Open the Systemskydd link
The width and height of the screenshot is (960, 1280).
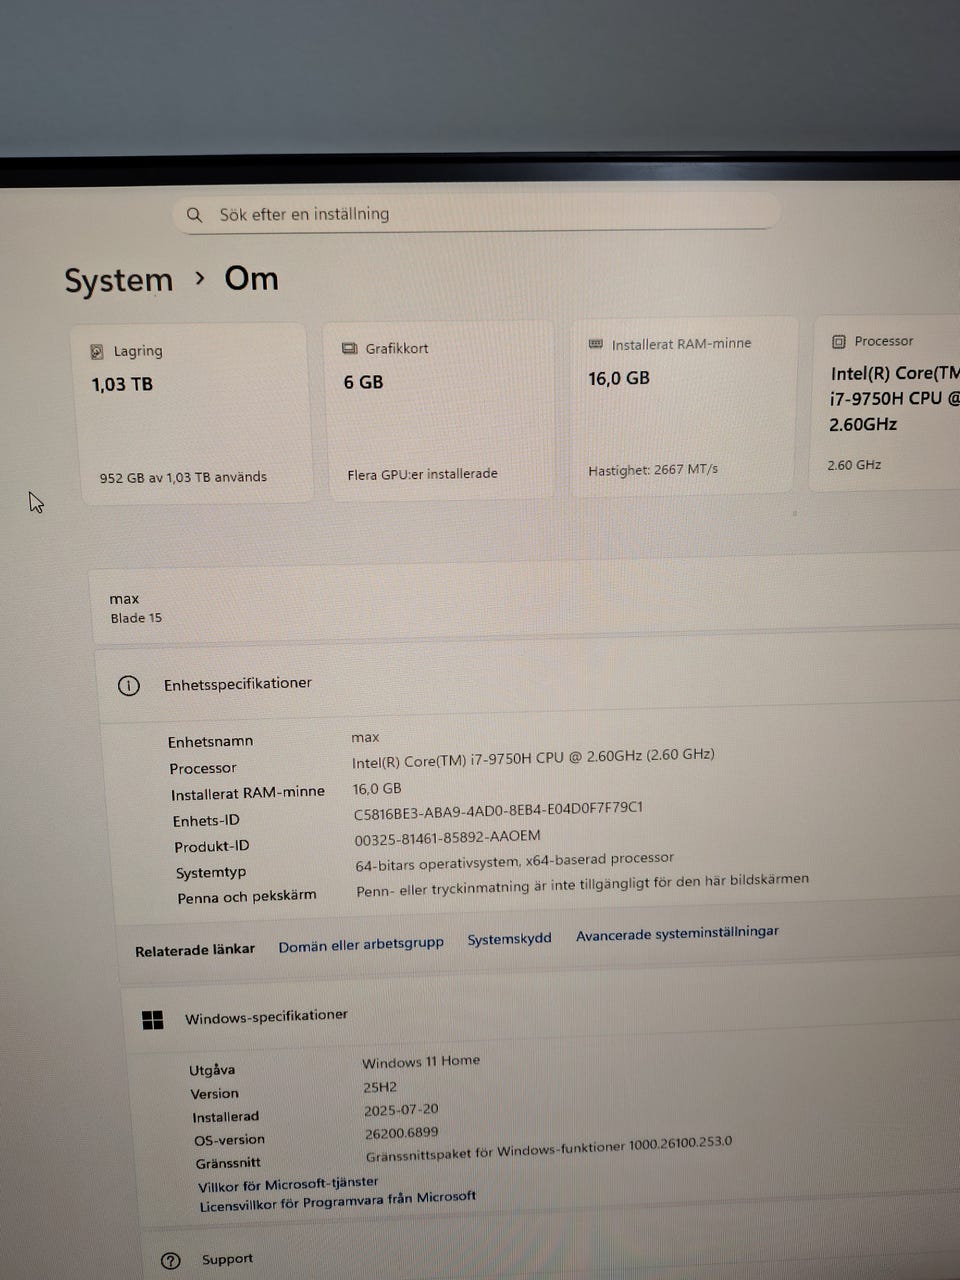(509, 939)
